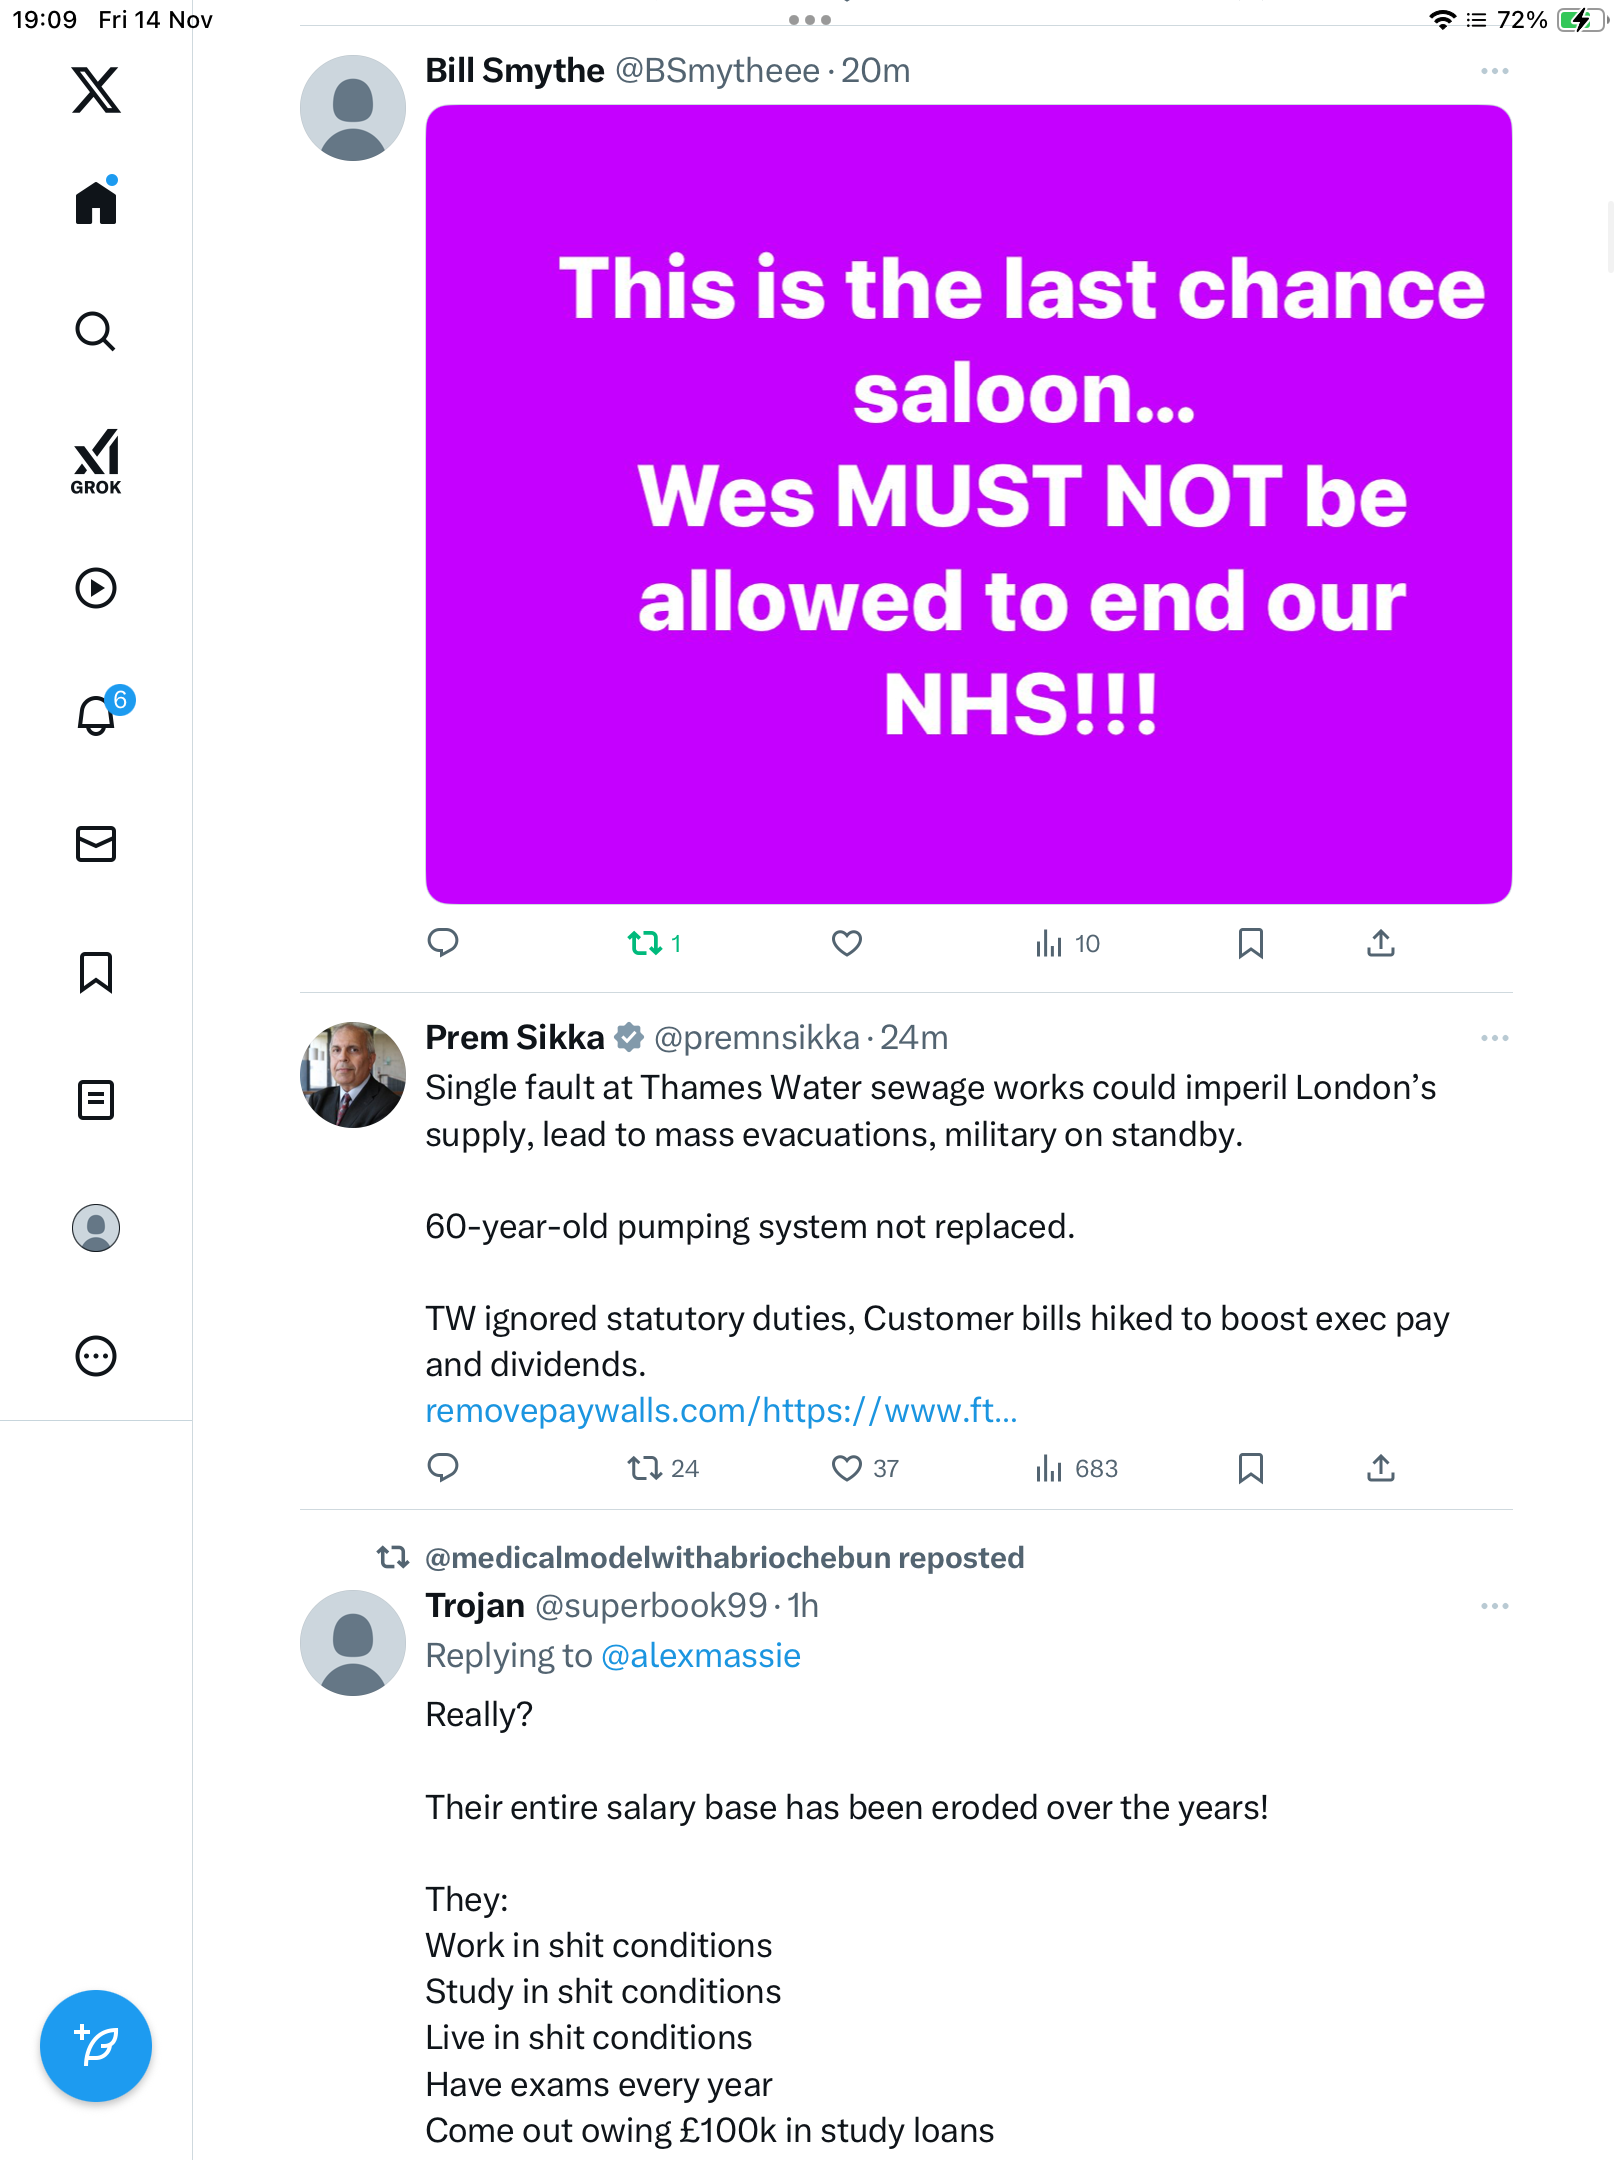Open the purple NHS image
This screenshot has width=1620, height=2160.
pos(968,504)
